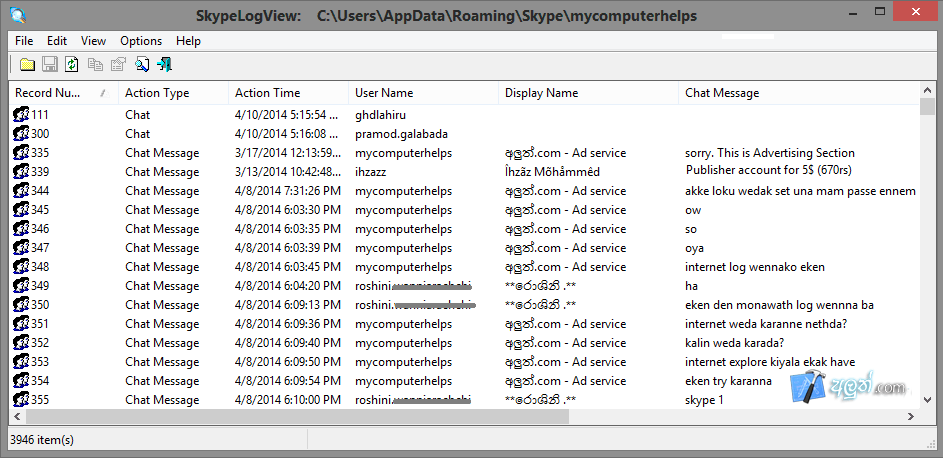Viewport: 943px width, 458px height.
Task: Click the record icon of row 349
Action: point(21,285)
